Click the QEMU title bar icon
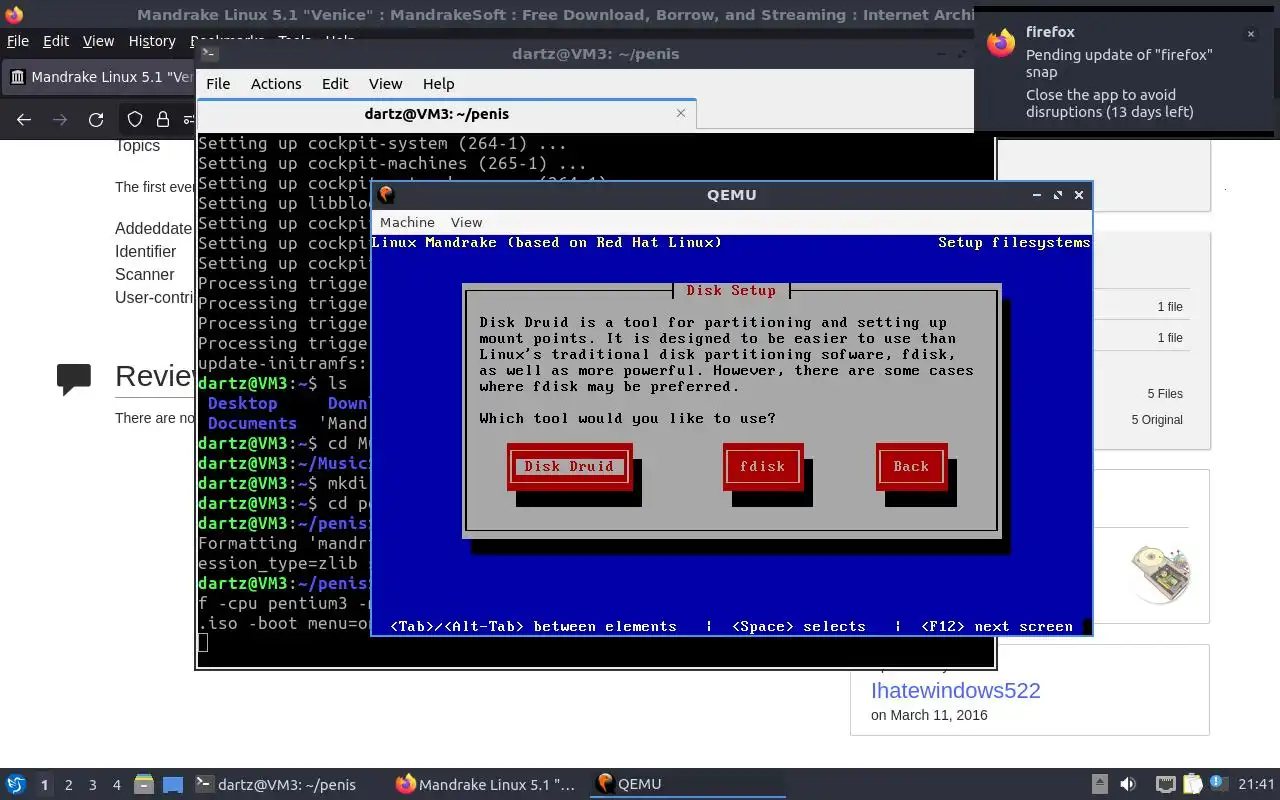Viewport: 1280px width, 800px height. pyautogui.click(x=386, y=195)
